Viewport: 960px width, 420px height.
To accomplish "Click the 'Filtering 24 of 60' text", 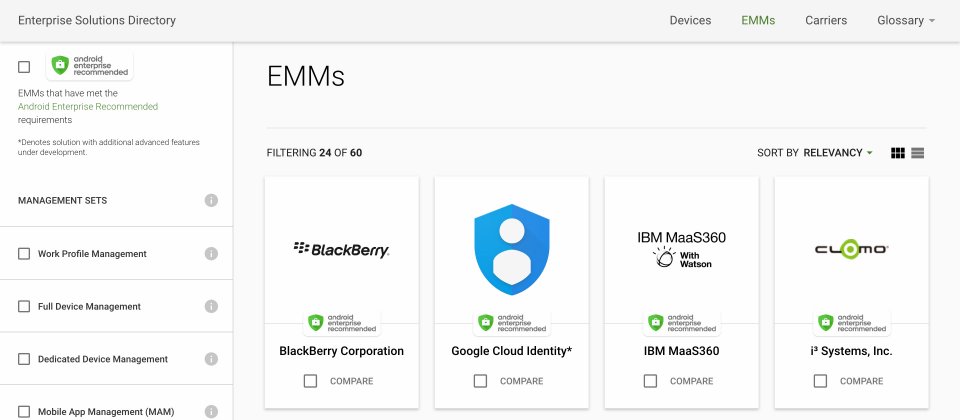I will pyautogui.click(x=314, y=153).
